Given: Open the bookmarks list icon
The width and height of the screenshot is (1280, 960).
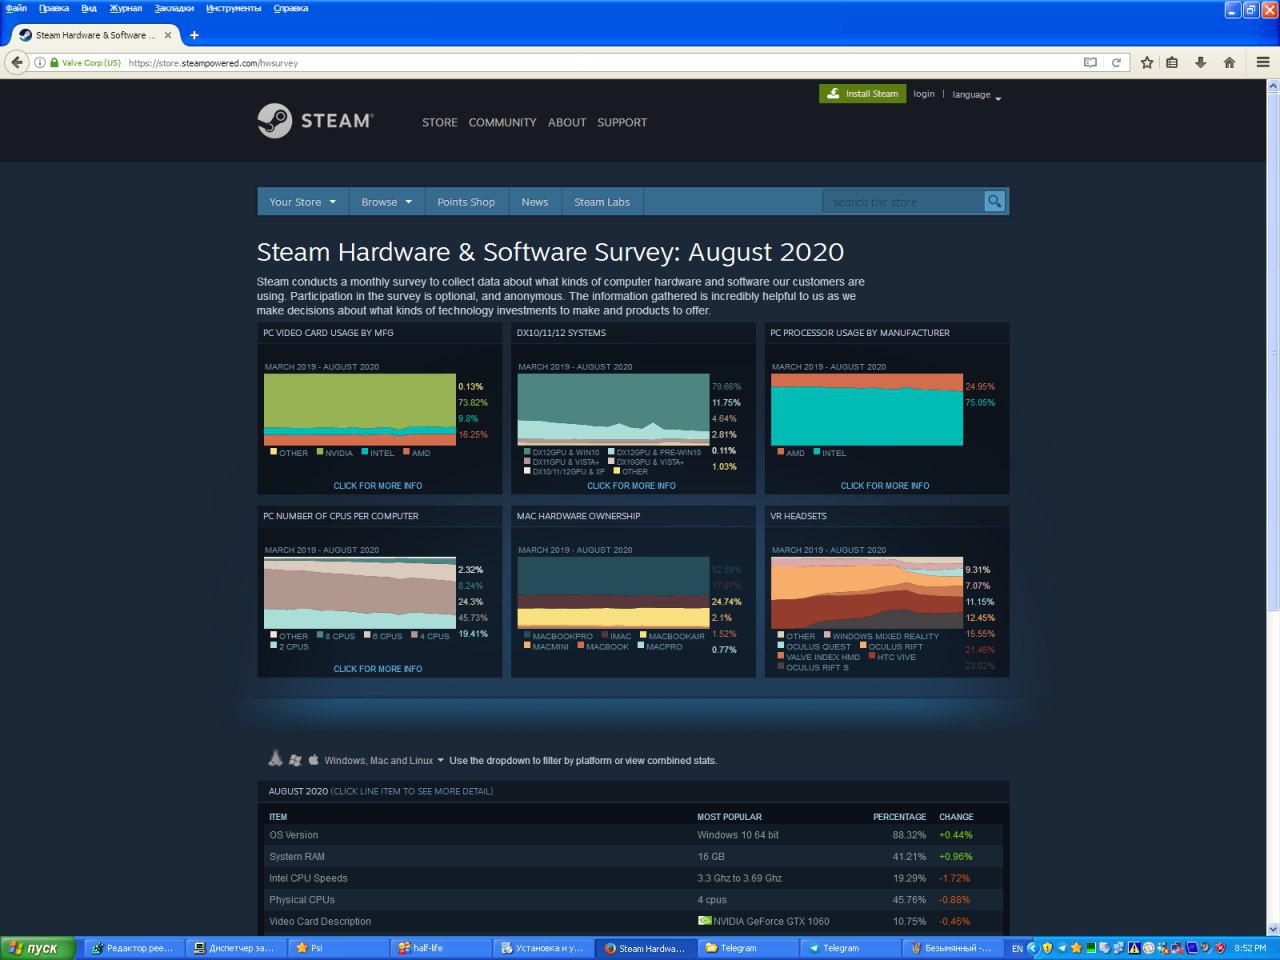Looking at the screenshot, I should point(1172,62).
